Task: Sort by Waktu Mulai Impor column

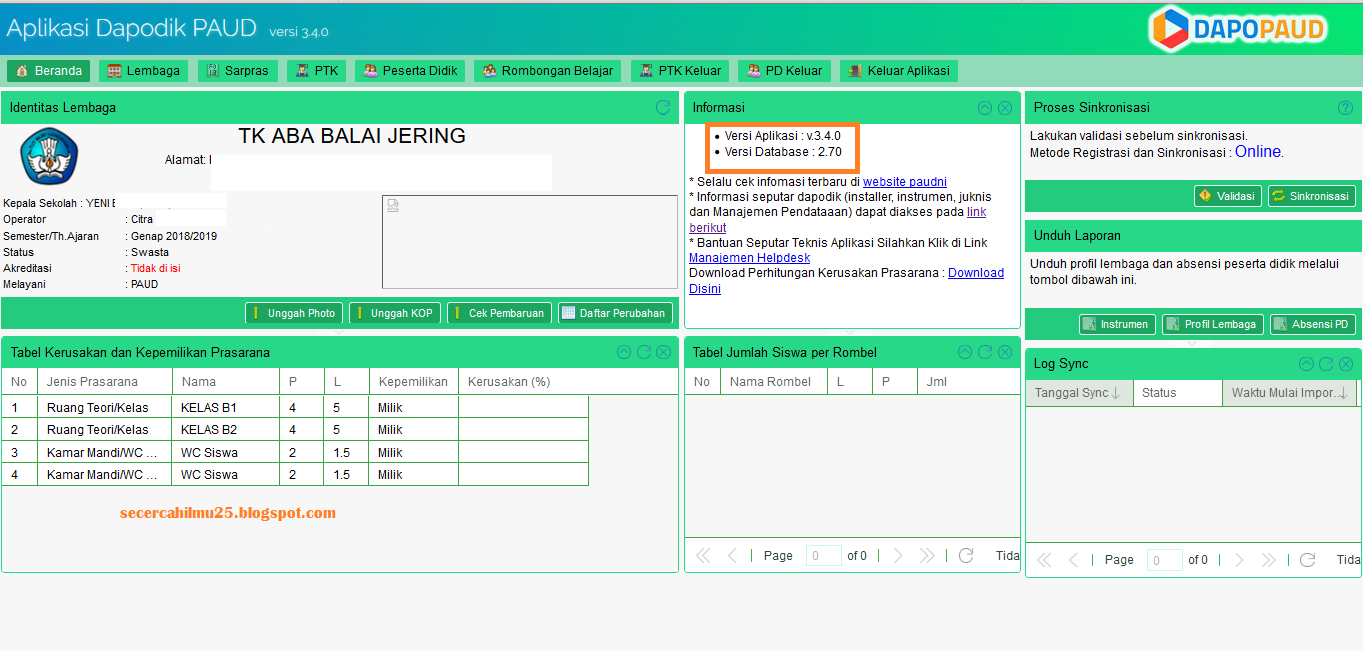Action: pyautogui.click(x=1289, y=393)
